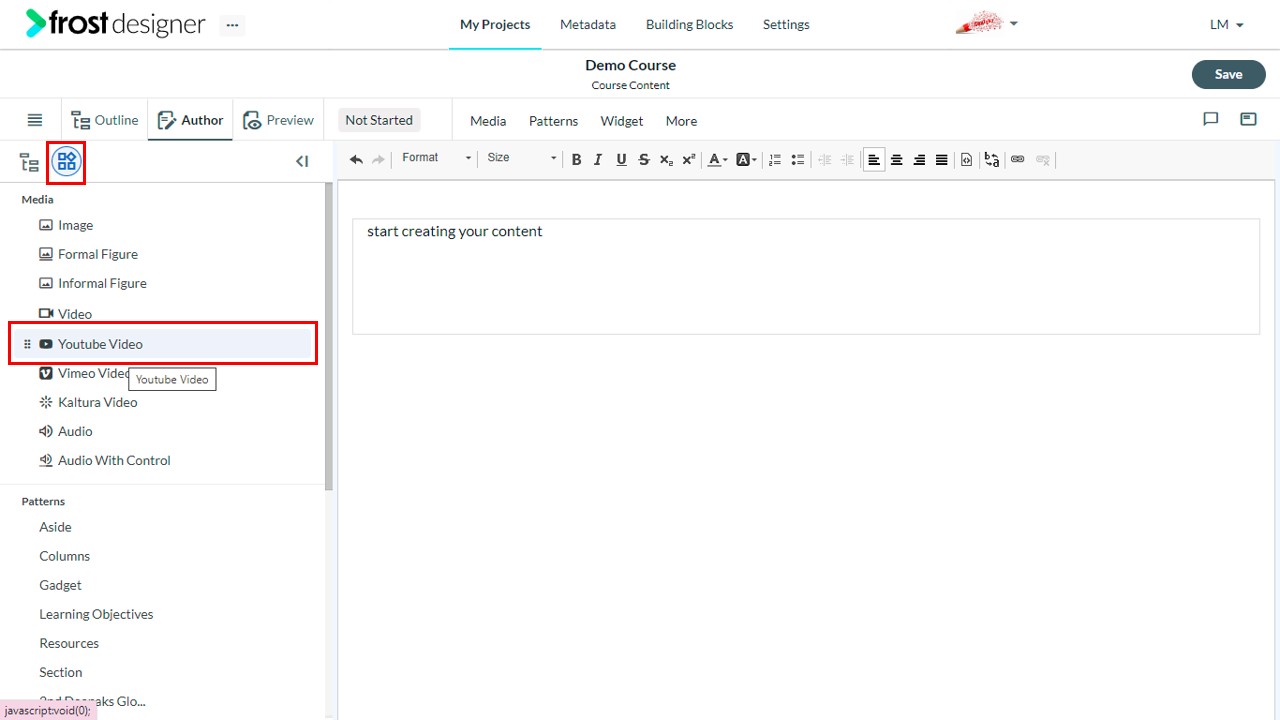1280x720 pixels.
Task: Insert a numbered list
Action: (x=775, y=160)
